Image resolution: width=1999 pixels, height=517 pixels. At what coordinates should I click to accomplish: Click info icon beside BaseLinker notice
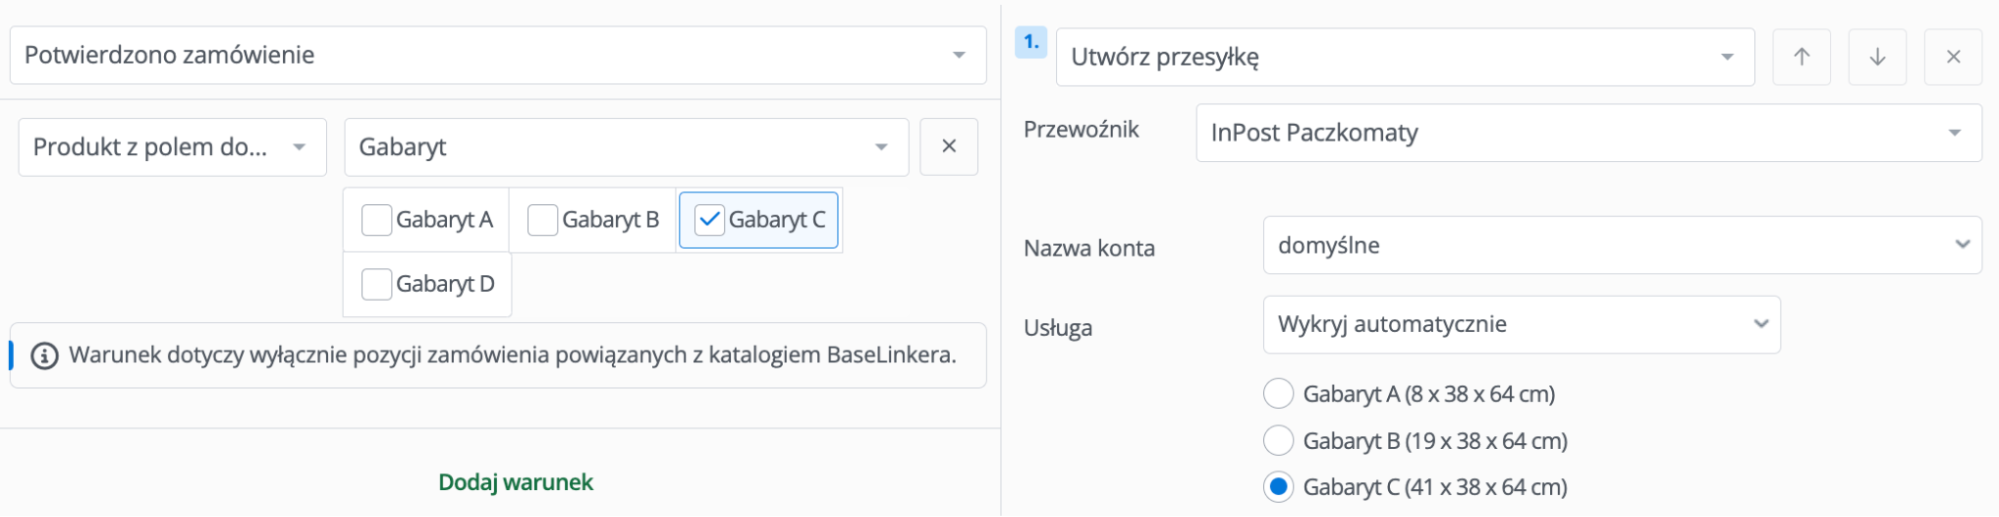click(44, 356)
